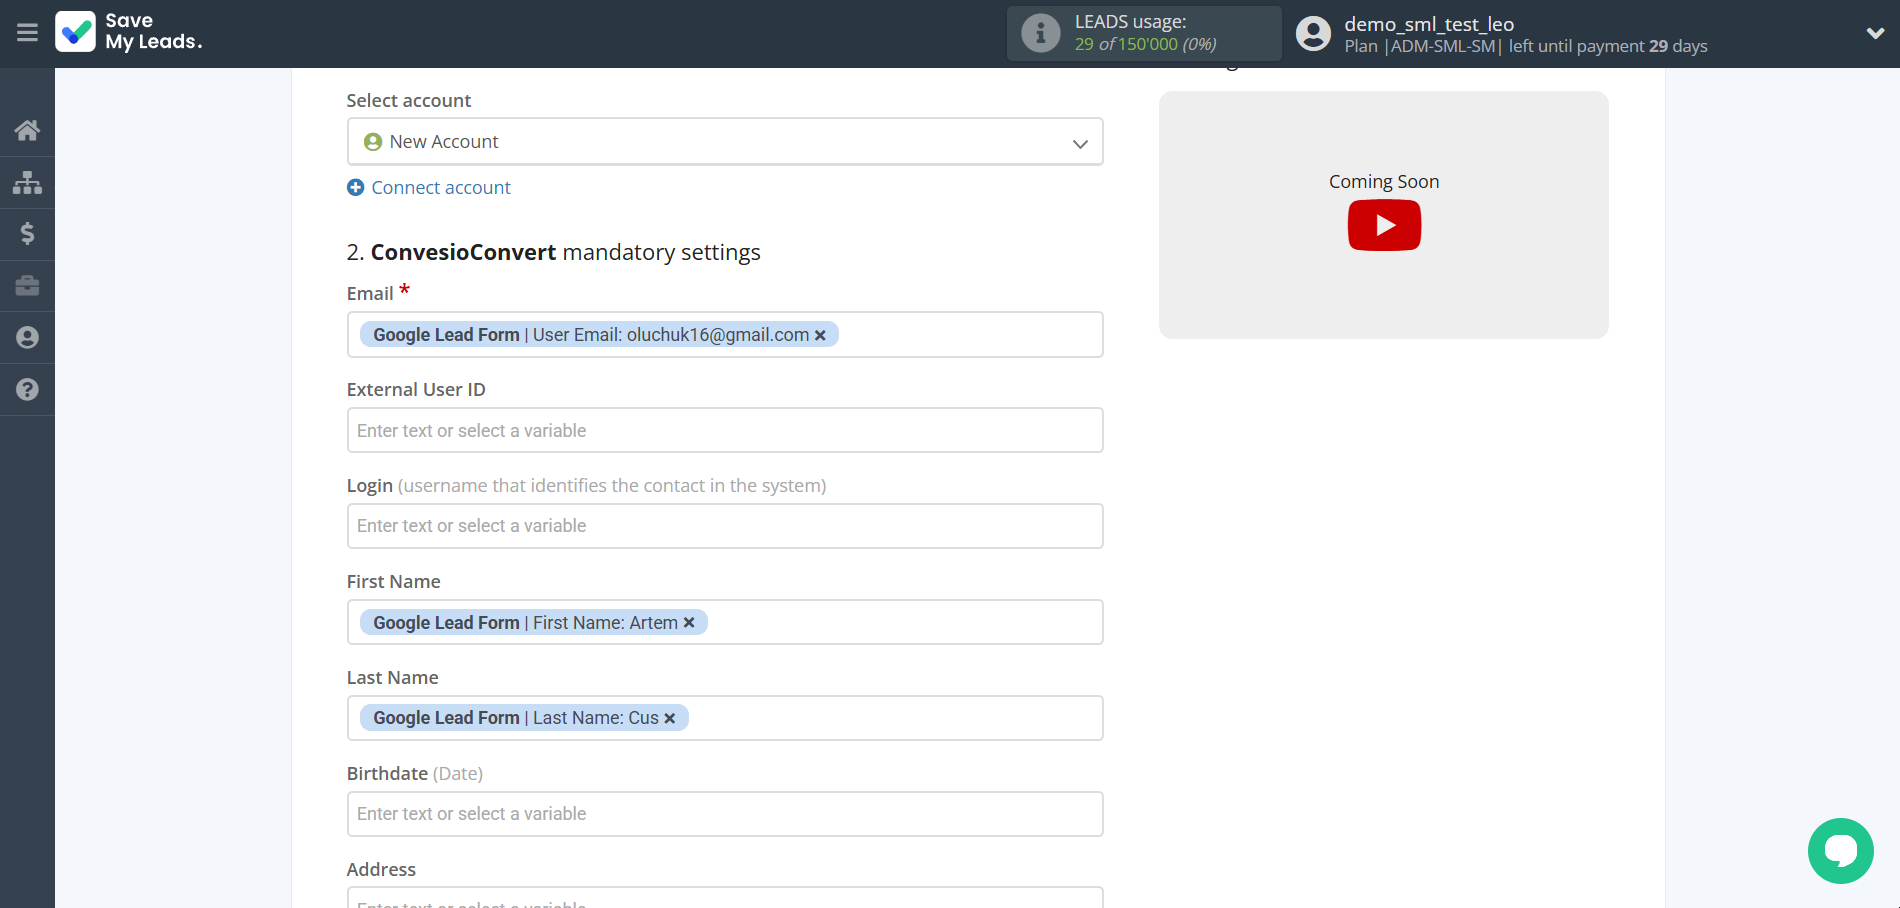Click the Birthdate input field
Viewport: 1900px width, 908px height.
725,814
